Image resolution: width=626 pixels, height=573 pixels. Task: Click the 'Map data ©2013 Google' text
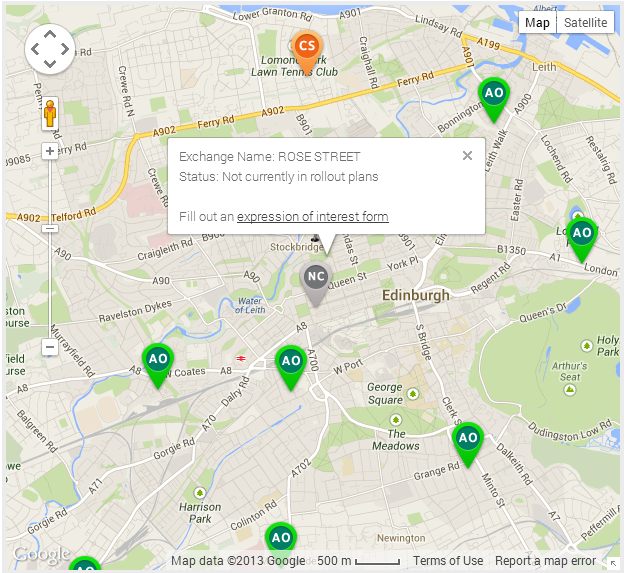(x=238, y=561)
